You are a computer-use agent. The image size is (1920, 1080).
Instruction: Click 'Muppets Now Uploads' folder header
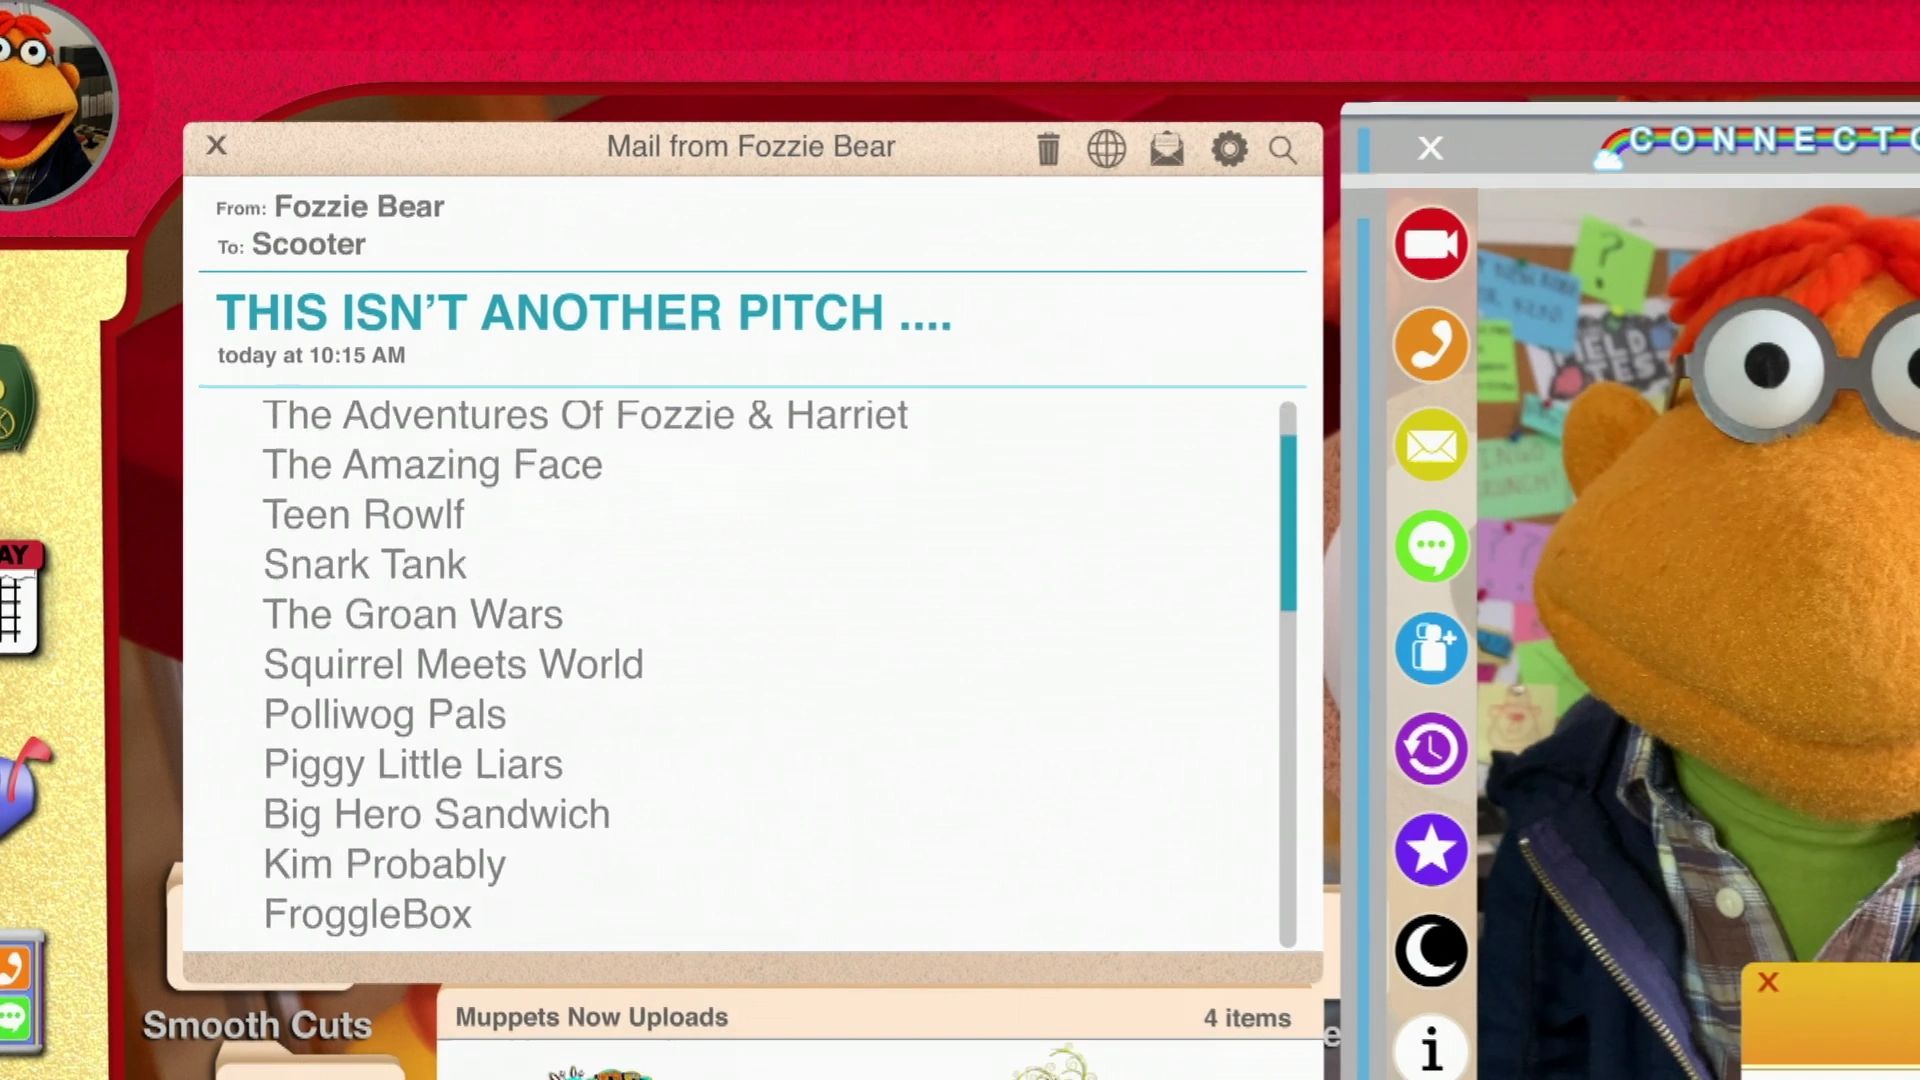(x=592, y=1017)
